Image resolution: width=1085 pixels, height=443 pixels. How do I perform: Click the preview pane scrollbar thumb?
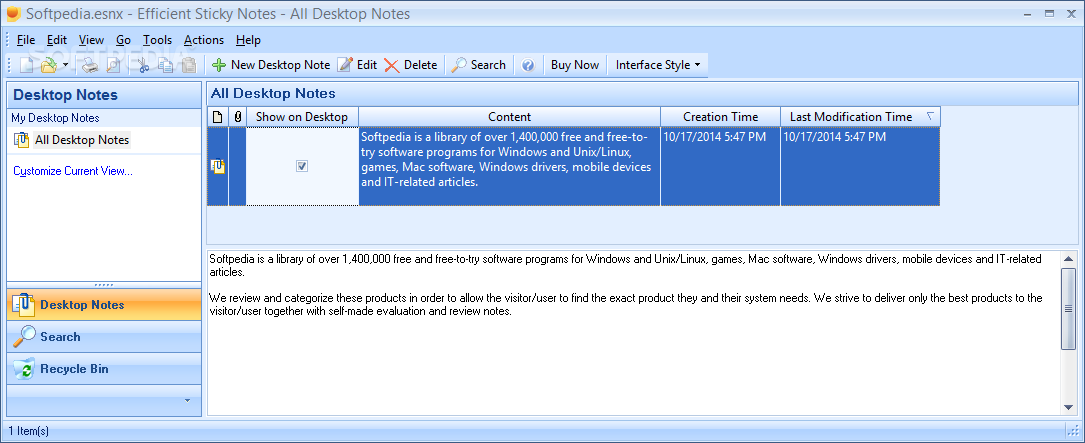(x=1068, y=308)
